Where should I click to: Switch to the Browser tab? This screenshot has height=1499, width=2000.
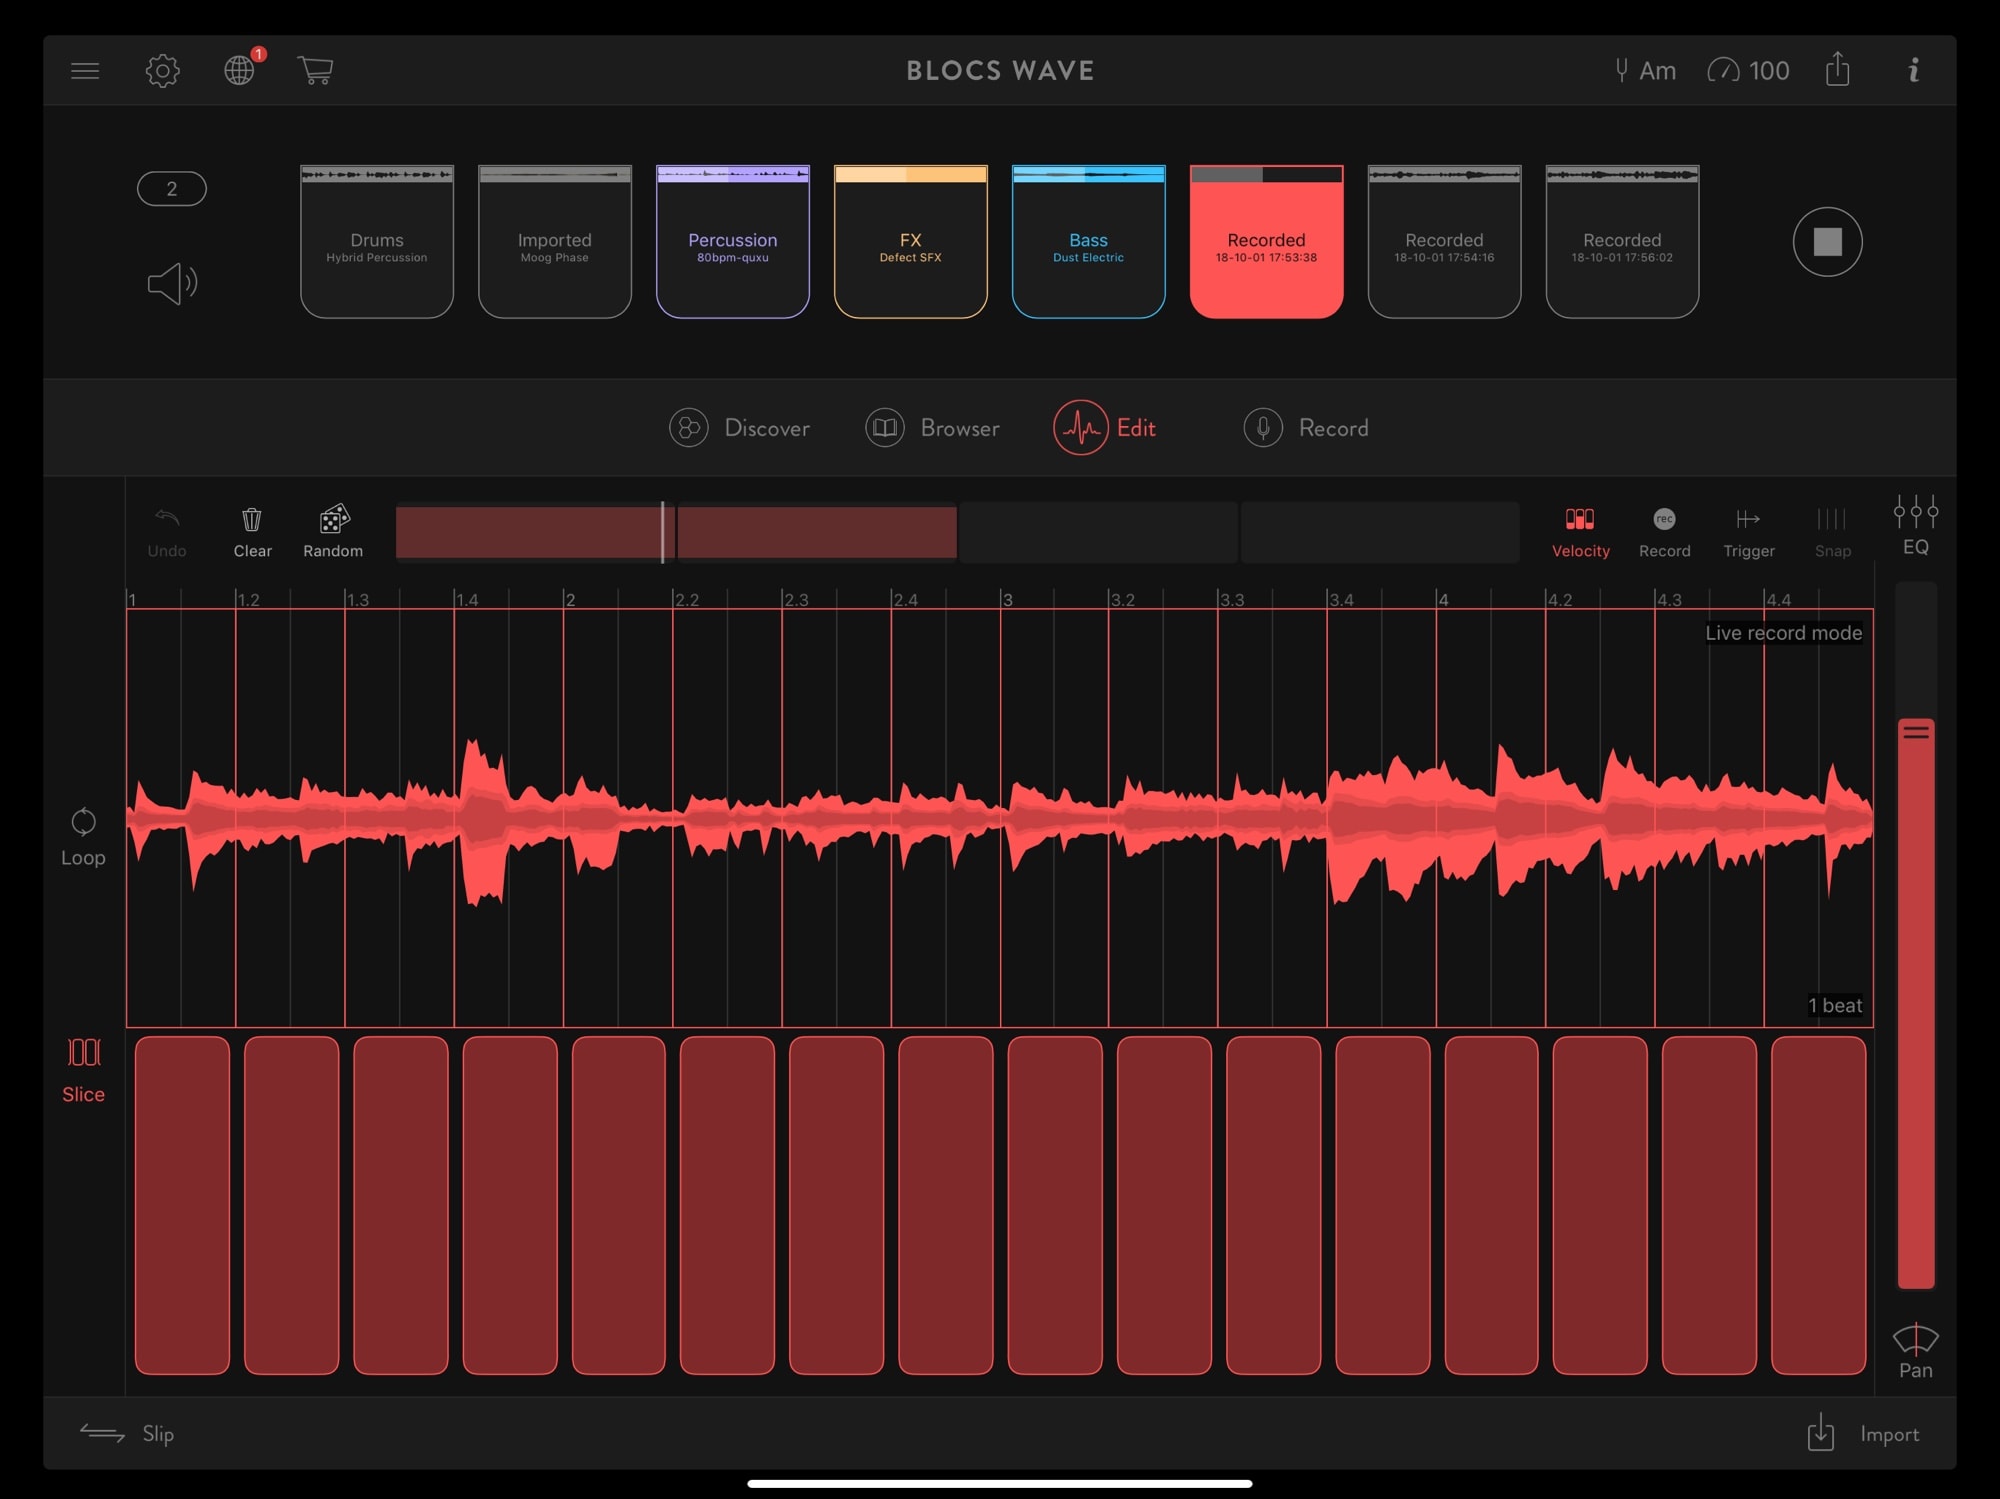pos(933,428)
